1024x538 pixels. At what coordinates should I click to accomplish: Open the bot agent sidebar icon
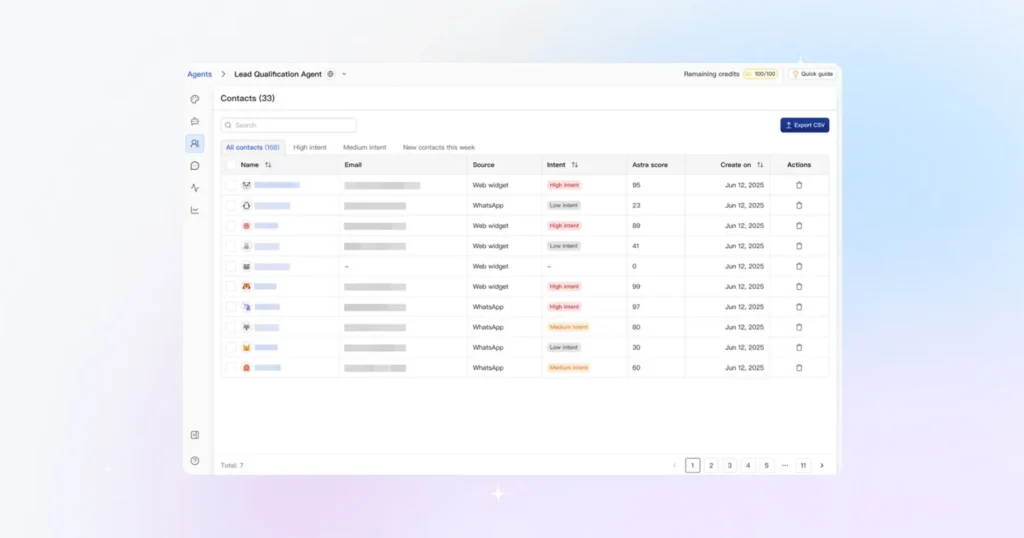tap(195, 121)
